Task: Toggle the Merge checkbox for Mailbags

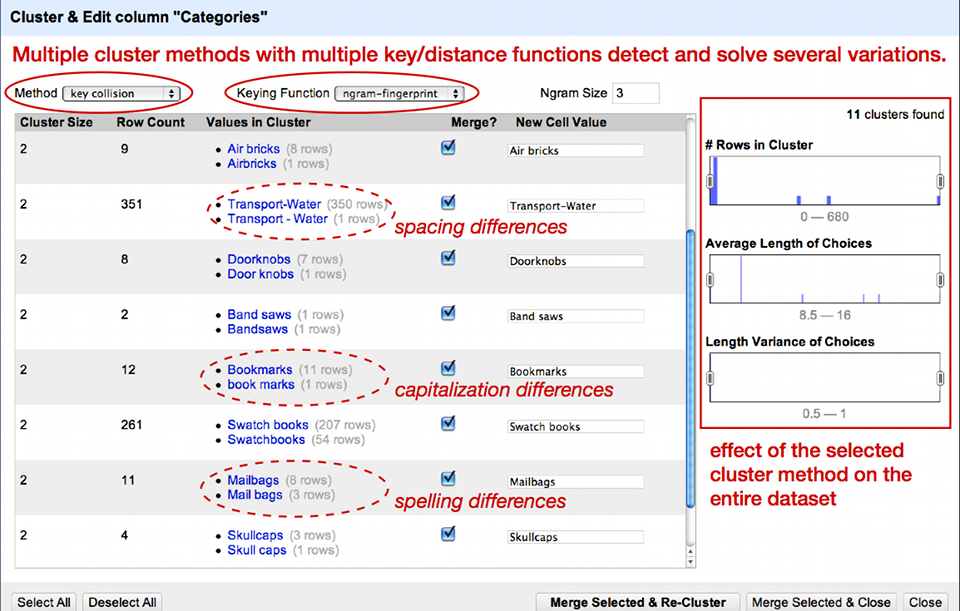Action: tap(448, 479)
